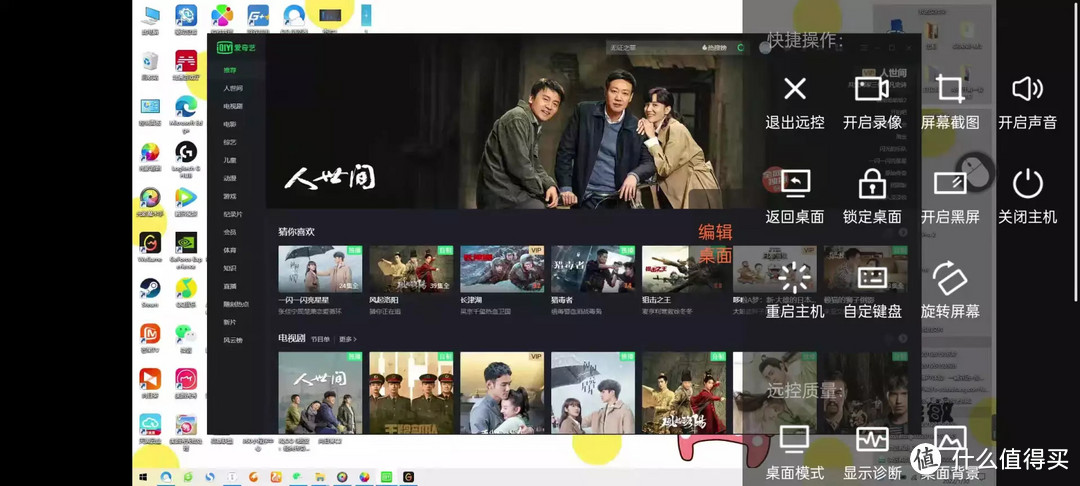Open 会员 in iQIYI sidebar
The width and height of the screenshot is (1080, 486).
click(x=229, y=232)
